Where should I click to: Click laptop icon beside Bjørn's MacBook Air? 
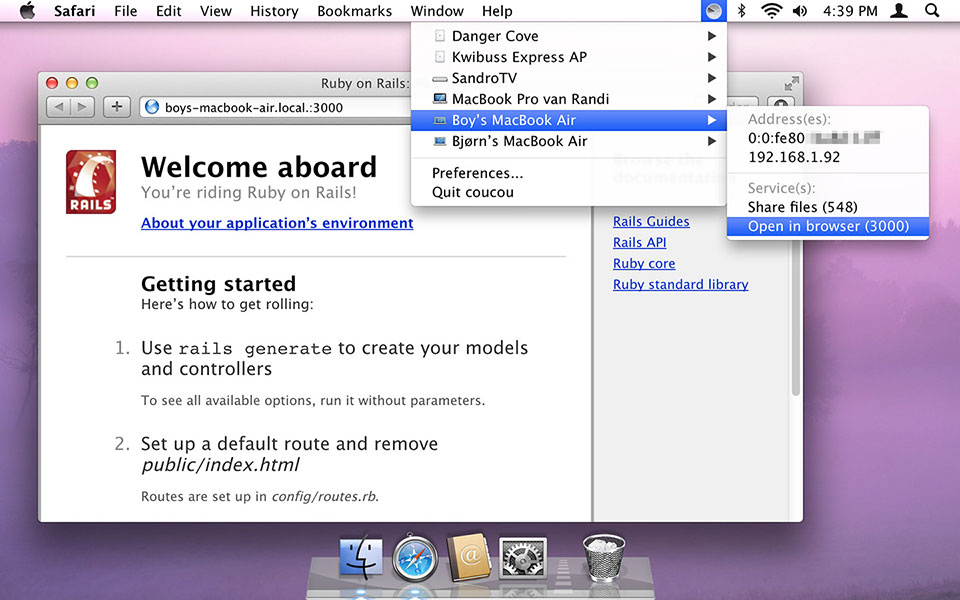click(440, 141)
